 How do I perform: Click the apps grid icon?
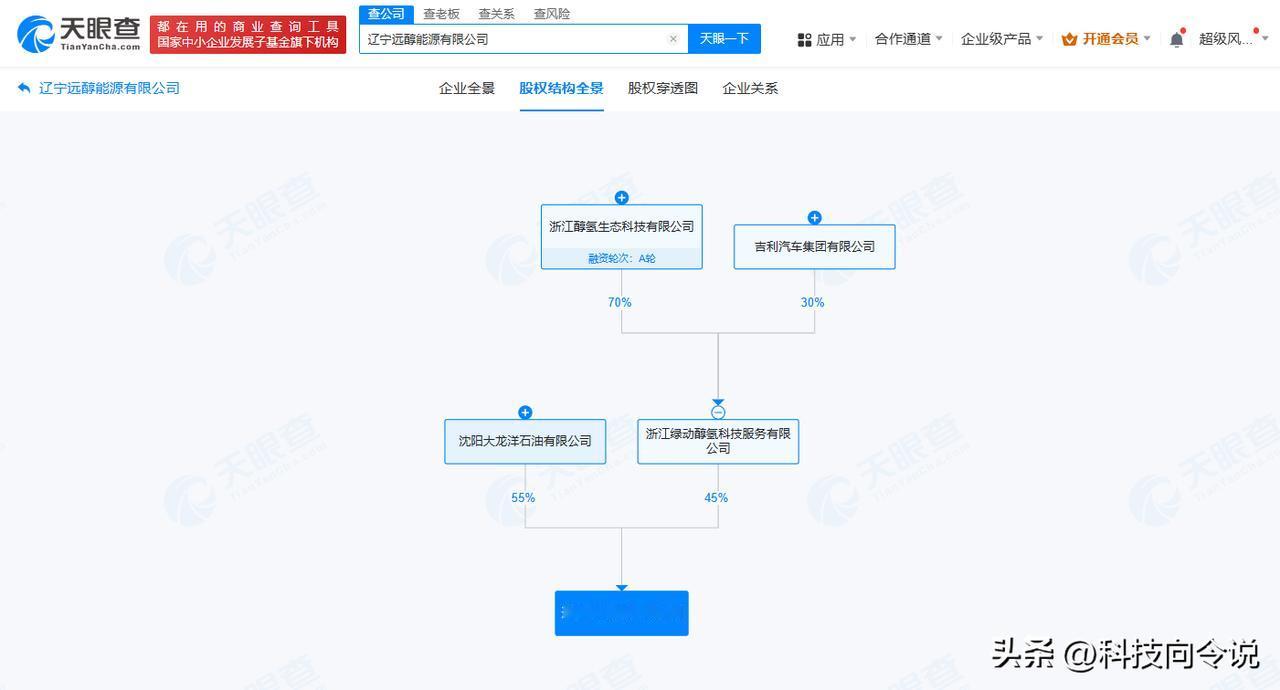tap(804, 40)
